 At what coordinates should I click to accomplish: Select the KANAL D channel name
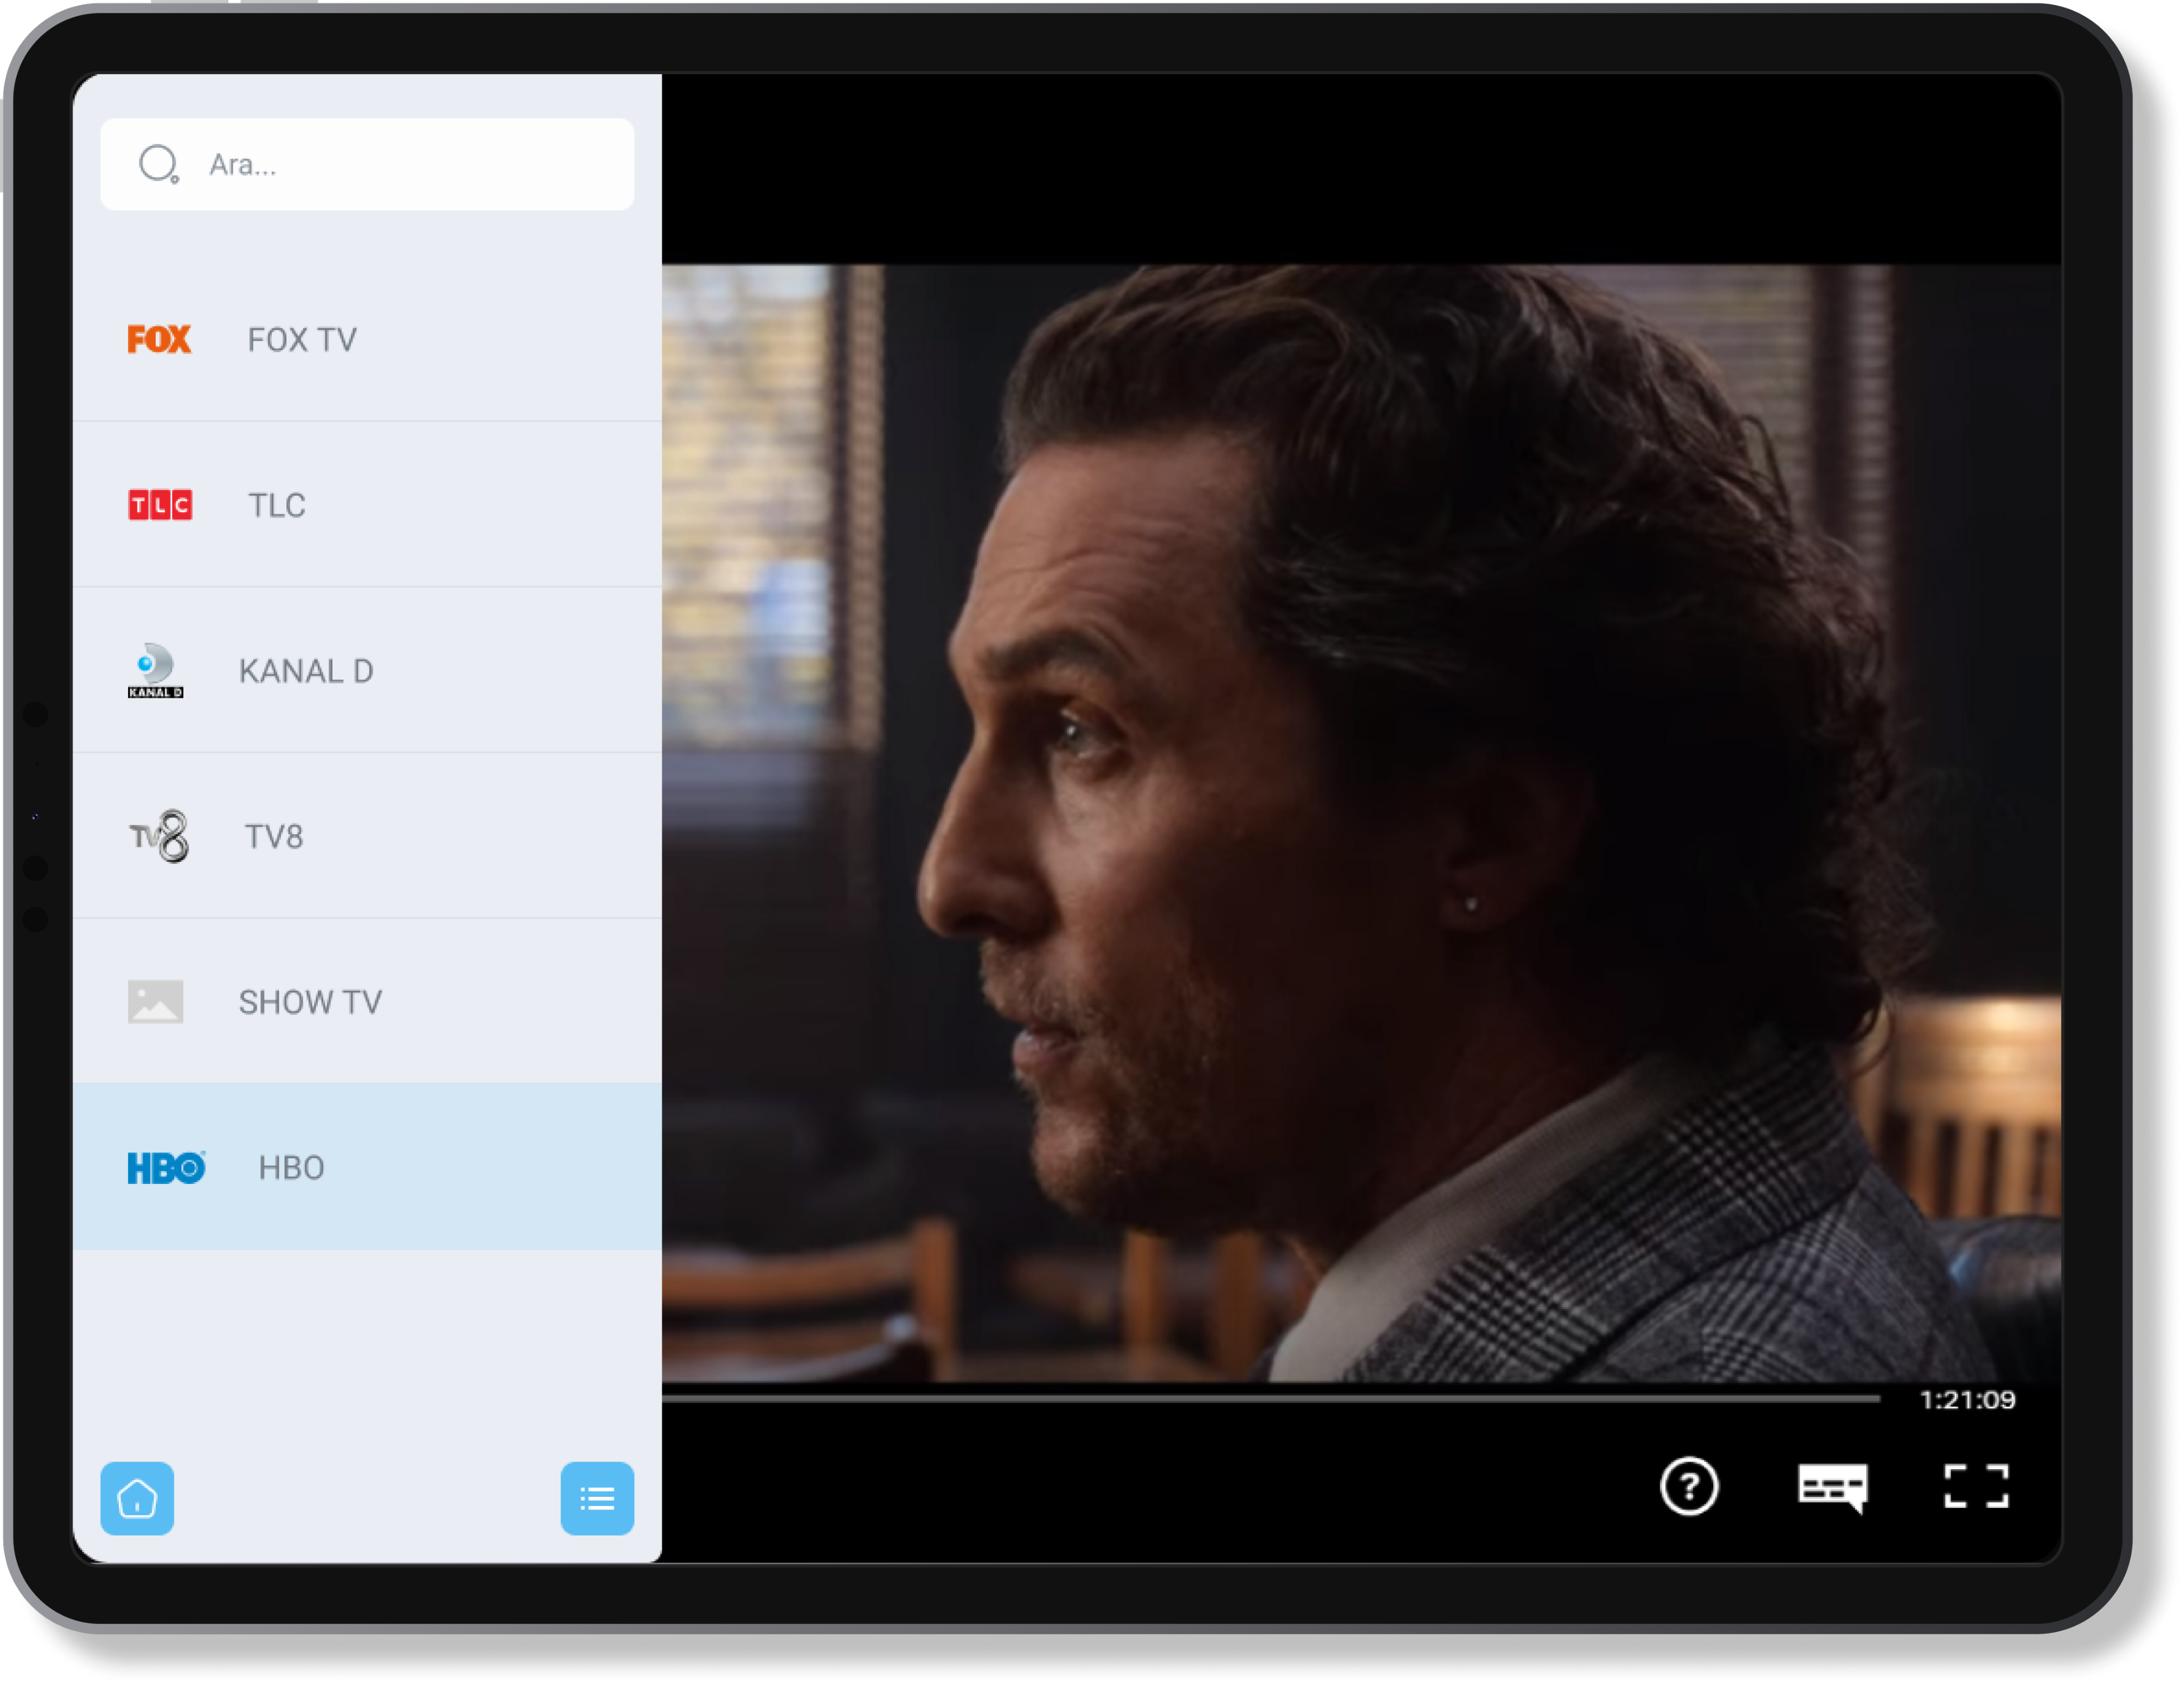tap(307, 670)
